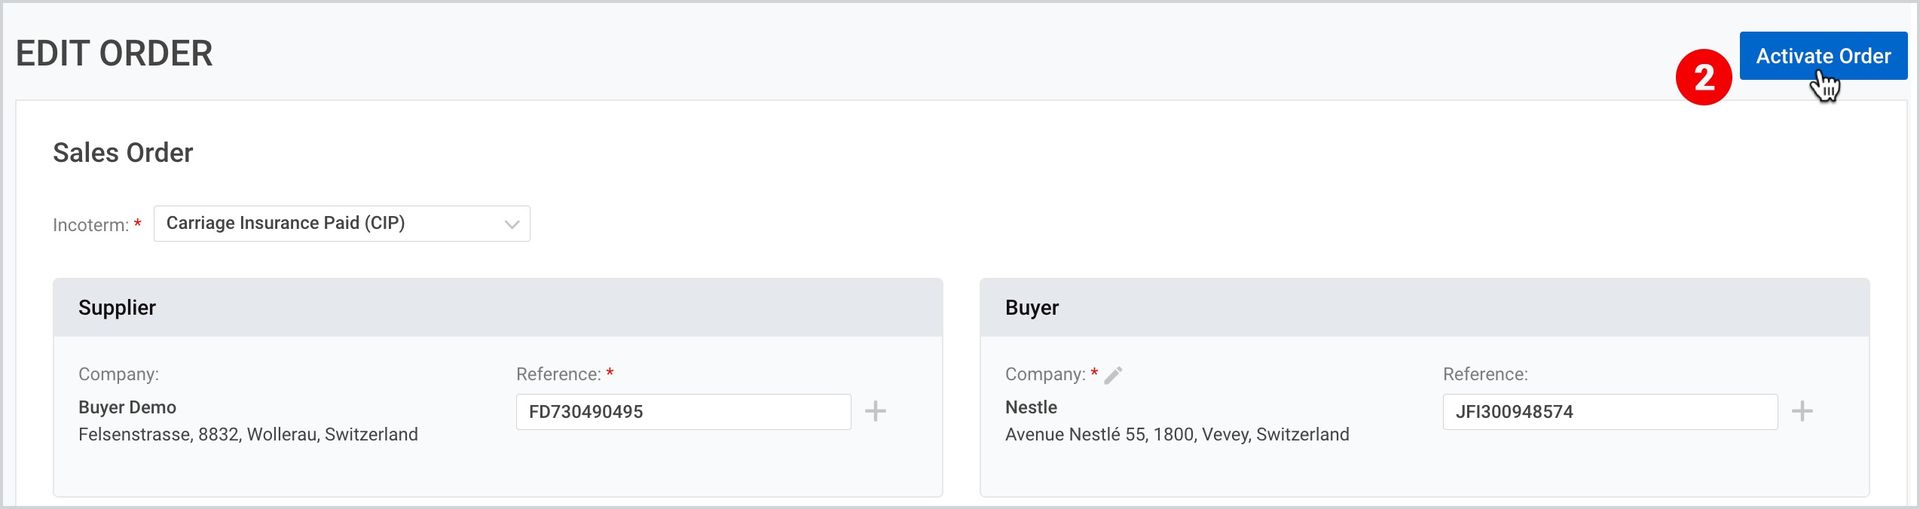Edit Buyer company with pencil icon
The width and height of the screenshot is (1920, 509).
(x=1113, y=375)
